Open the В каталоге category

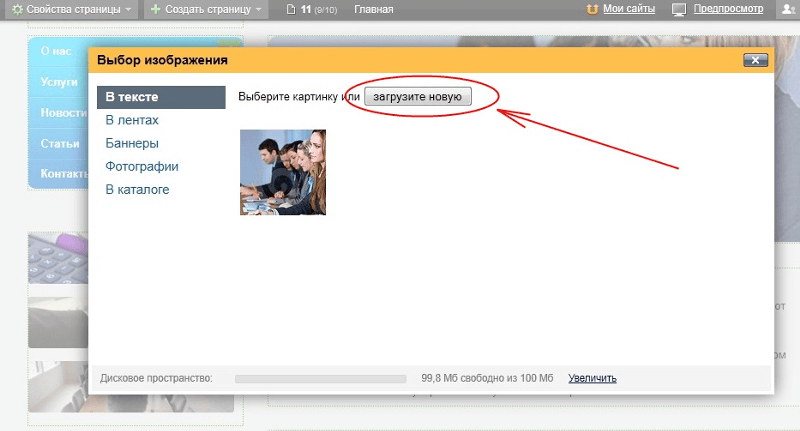pos(137,189)
